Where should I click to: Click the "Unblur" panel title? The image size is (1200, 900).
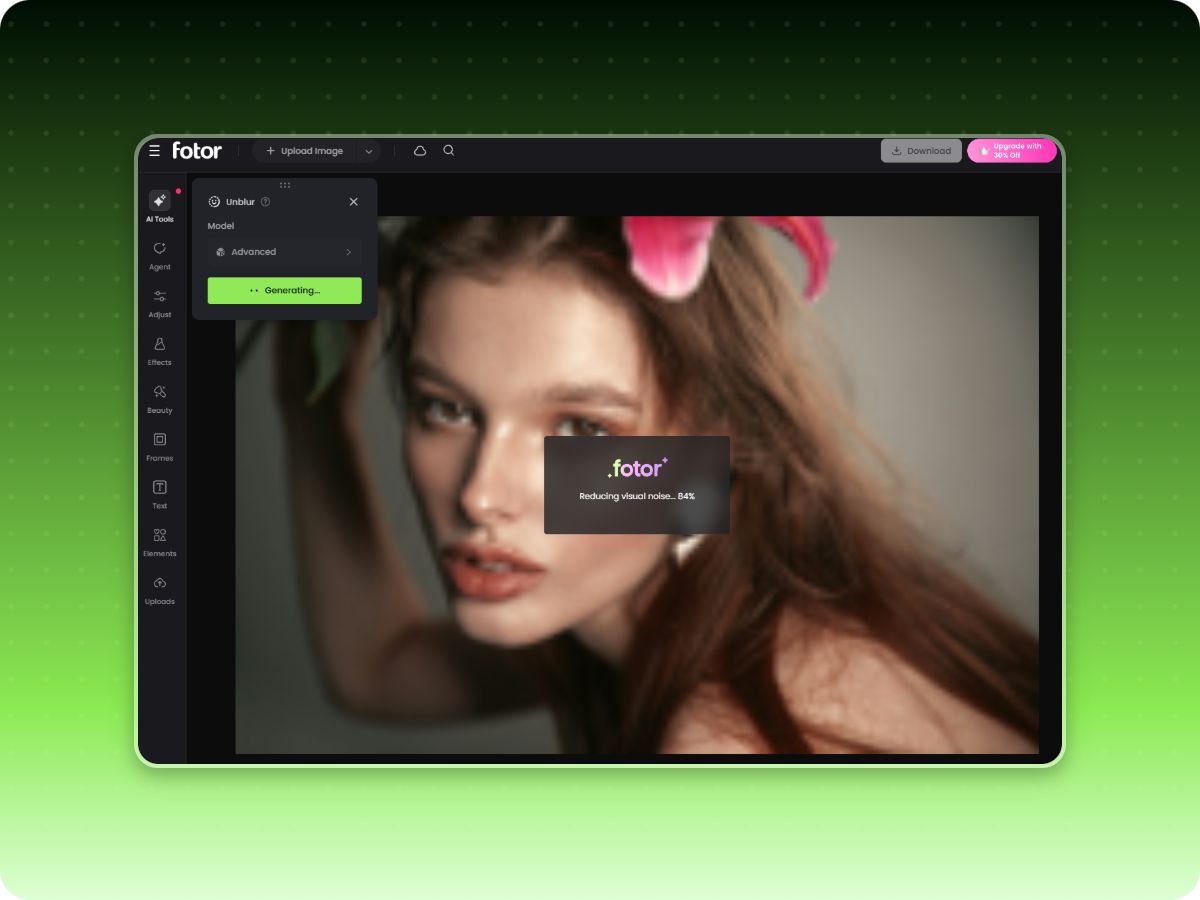coord(240,202)
